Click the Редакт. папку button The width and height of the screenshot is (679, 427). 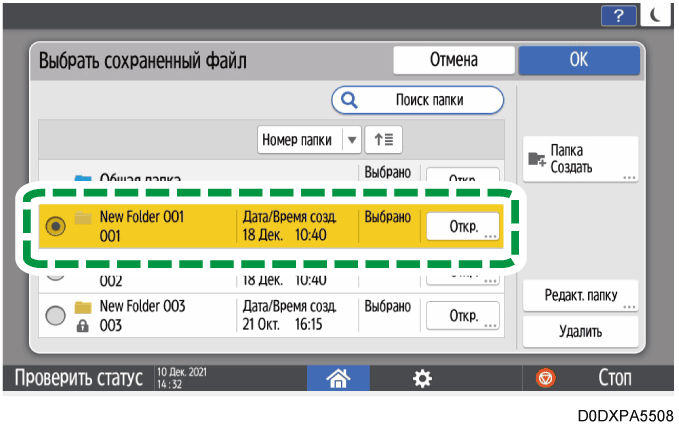tap(580, 297)
